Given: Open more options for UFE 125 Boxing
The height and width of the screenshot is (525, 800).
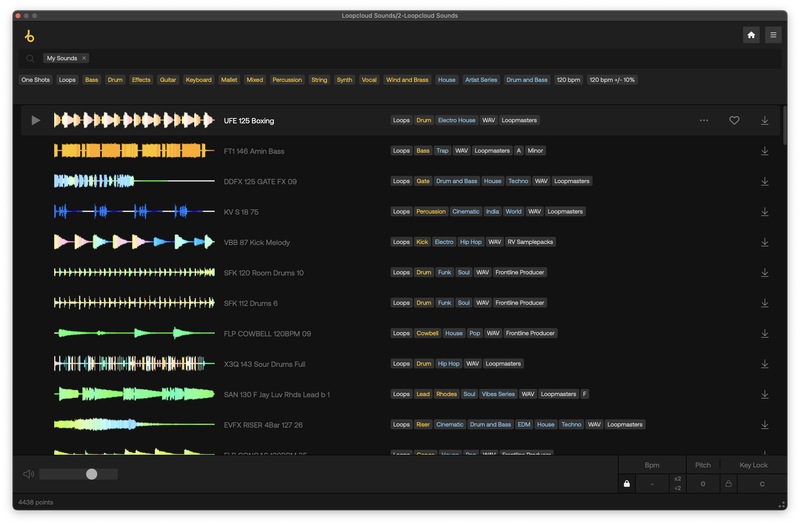Looking at the screenshot, I should click(704, 120).
